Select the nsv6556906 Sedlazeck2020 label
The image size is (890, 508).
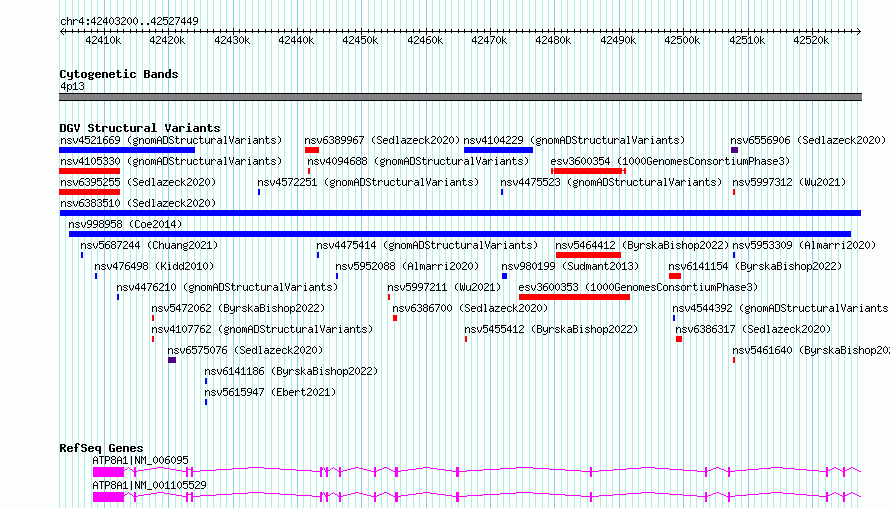(x=808, y=140)
